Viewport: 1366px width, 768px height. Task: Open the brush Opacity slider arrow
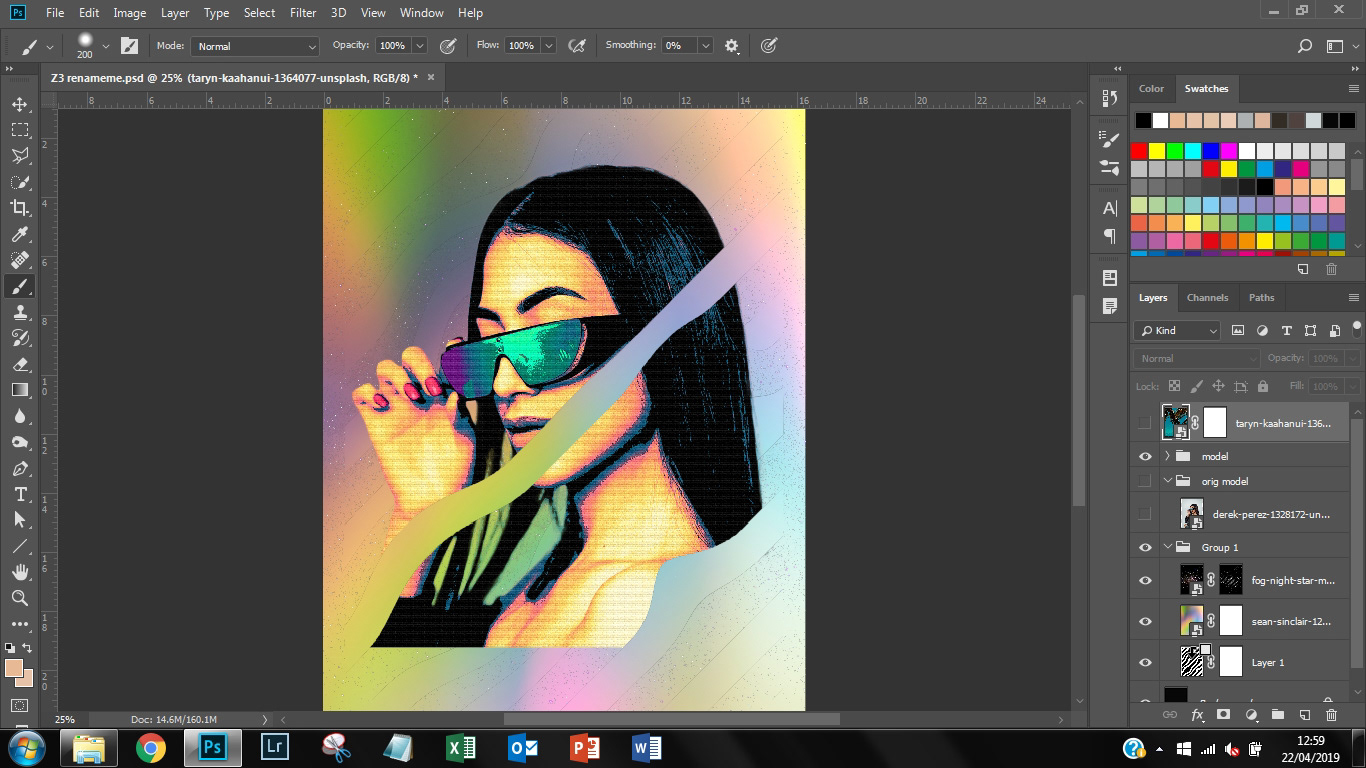point(419,46)
